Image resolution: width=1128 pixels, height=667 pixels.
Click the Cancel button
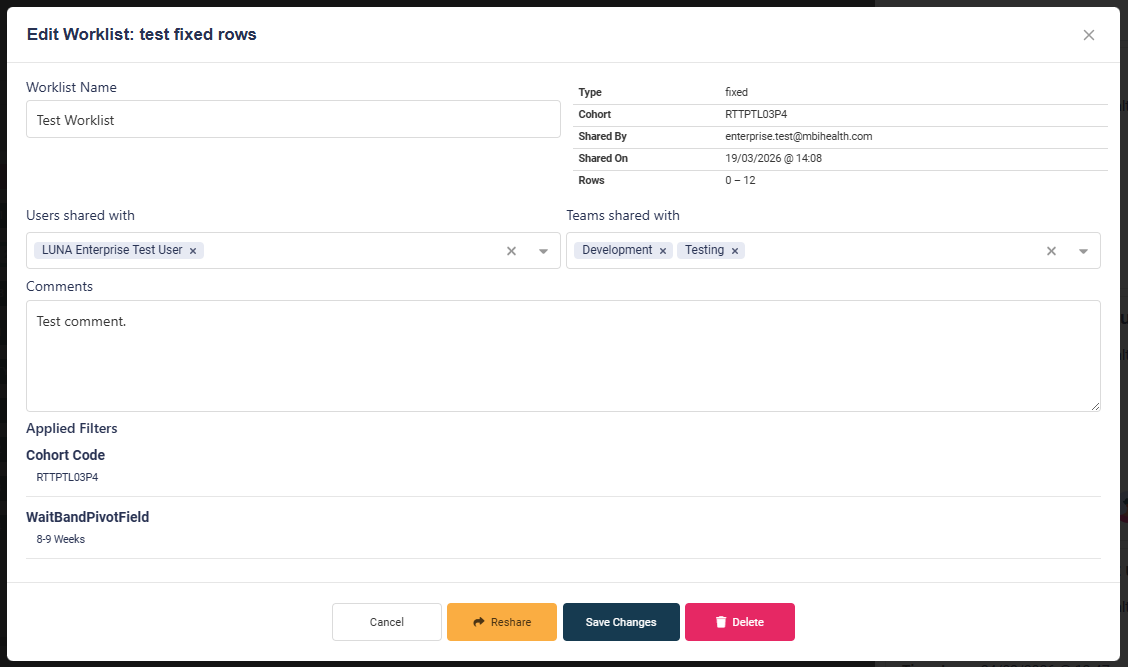coord(386,622)
